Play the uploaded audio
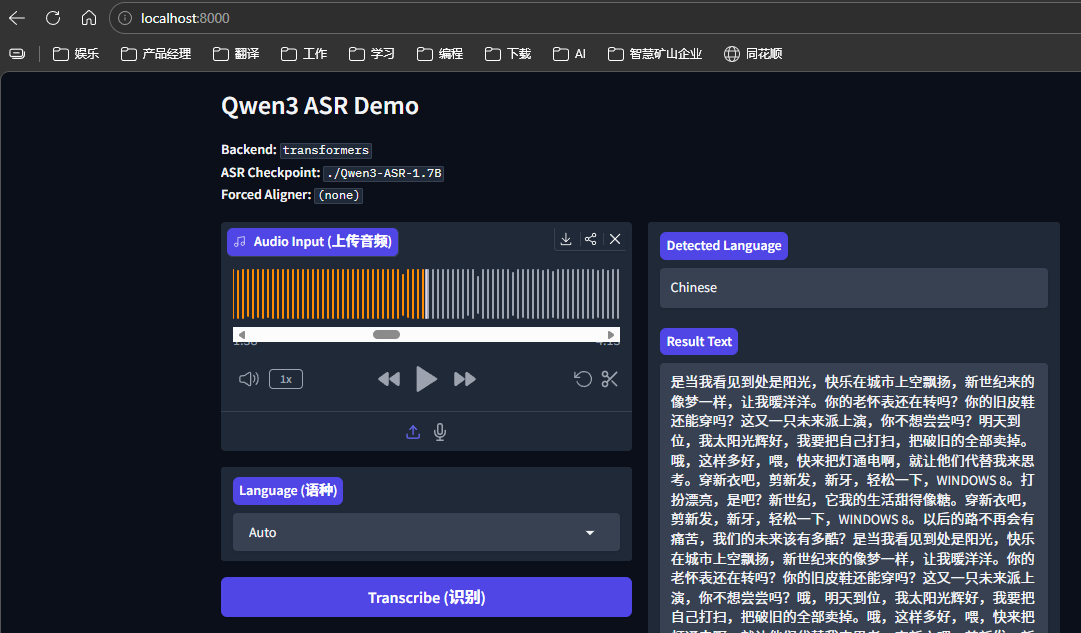1081x633 pixels. [426, 379]
